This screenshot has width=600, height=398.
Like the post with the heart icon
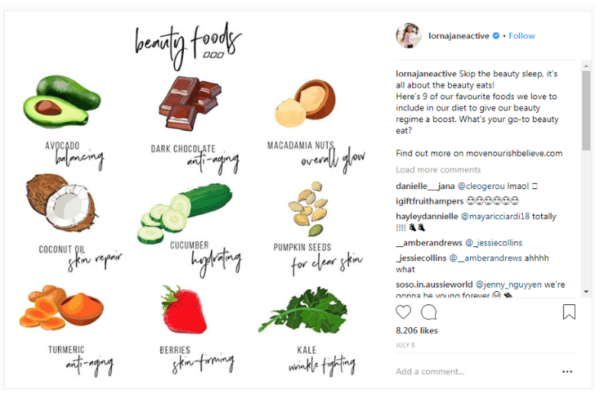[x=403, y=312]
